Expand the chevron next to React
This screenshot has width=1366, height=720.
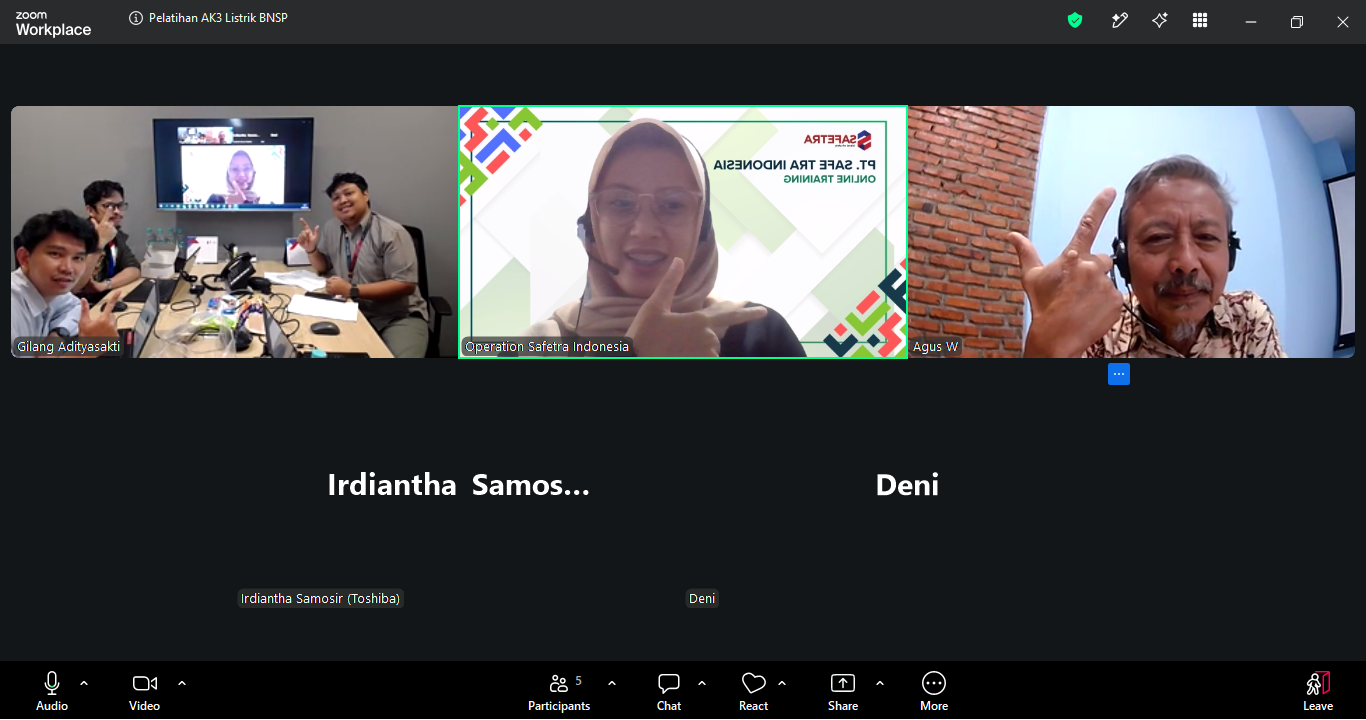coord(782,684)
